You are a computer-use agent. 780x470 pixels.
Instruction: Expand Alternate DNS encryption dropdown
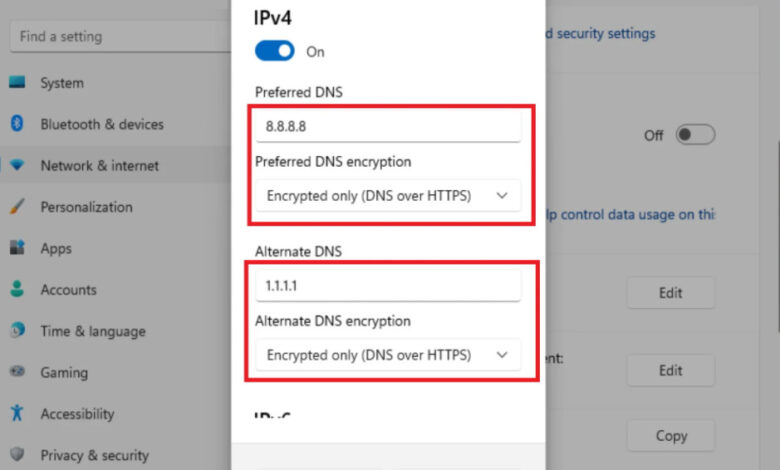[388, 354]
